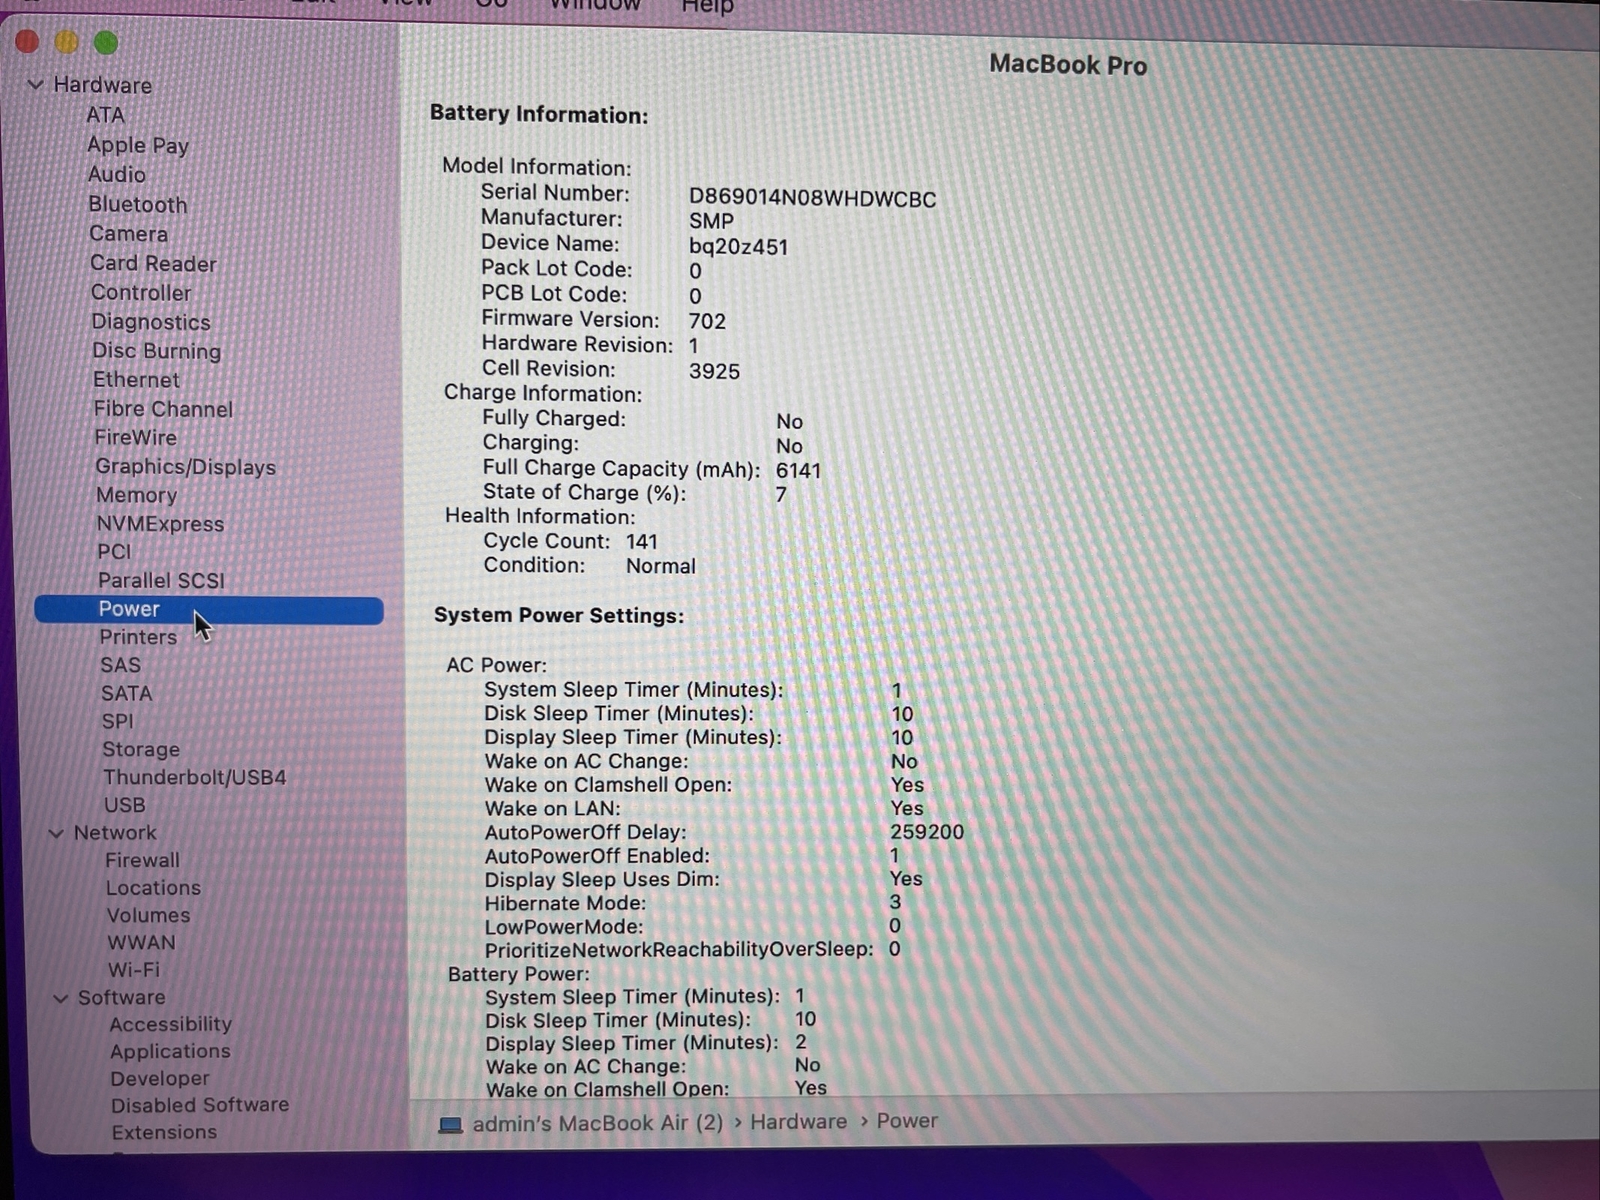Click the Manufacturer value SMP

pos(711,221)
